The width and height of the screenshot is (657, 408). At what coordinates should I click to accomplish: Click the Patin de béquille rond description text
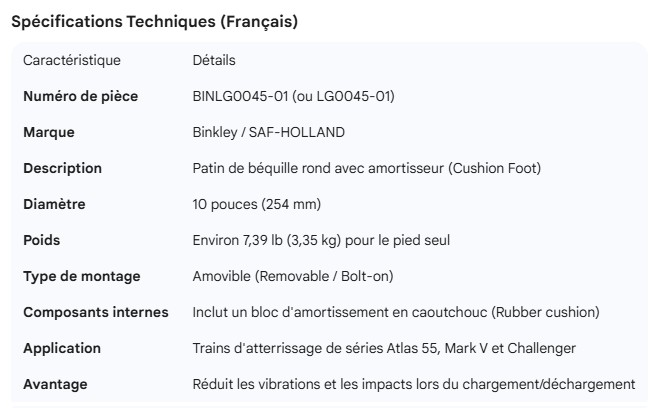pos(366,168)
